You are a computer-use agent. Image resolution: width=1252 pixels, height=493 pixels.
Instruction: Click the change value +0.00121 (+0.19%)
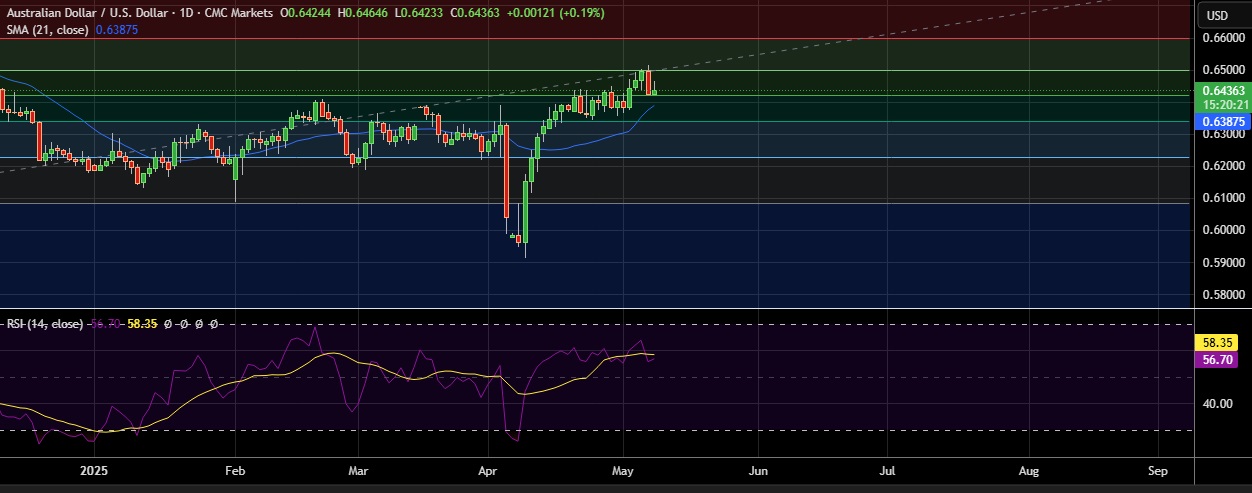coord(555,13)
